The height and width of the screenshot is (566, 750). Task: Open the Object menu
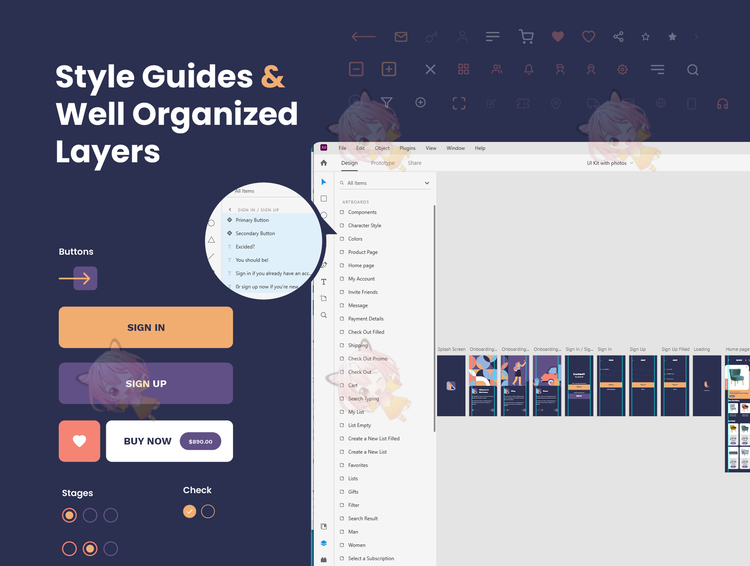pos(382,148)
